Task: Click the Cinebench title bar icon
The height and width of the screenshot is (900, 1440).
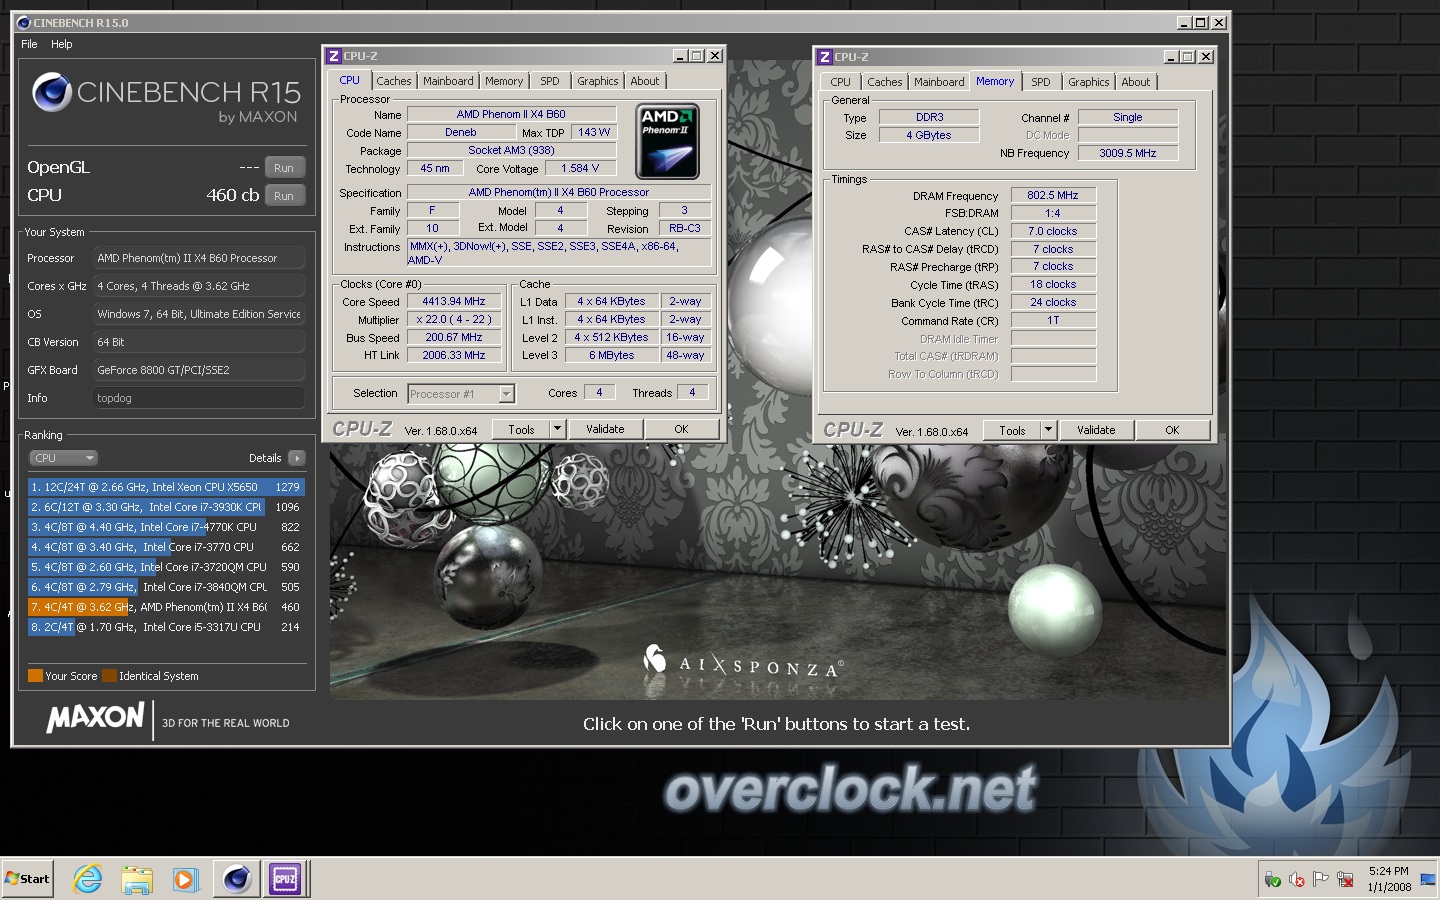Action: pyautogui.click(x=24, y=22)
